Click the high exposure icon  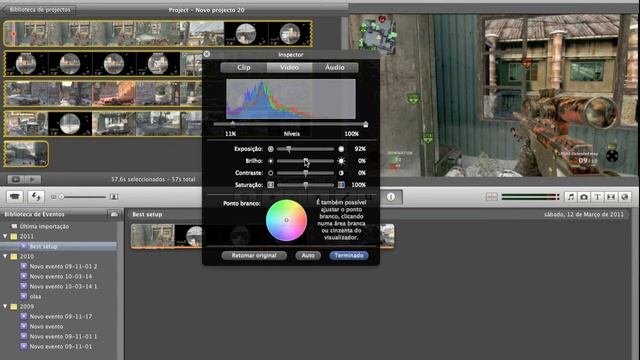click(x=341, y=149)
